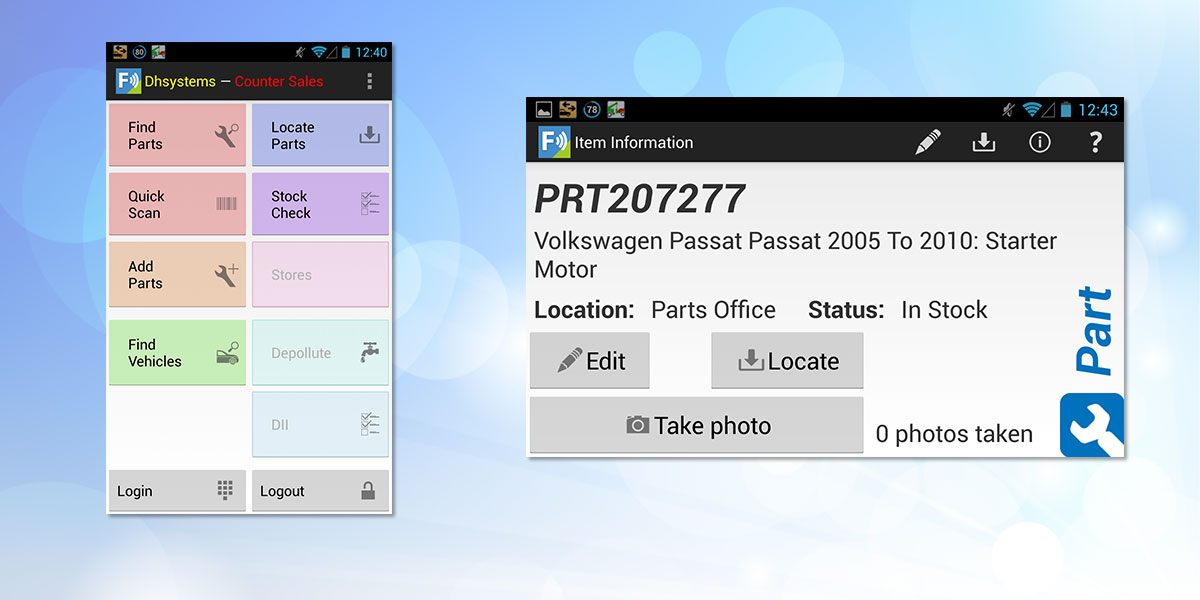1200x600 pixels.
Task: Open the circled info icon
Action: (1040, 142)
